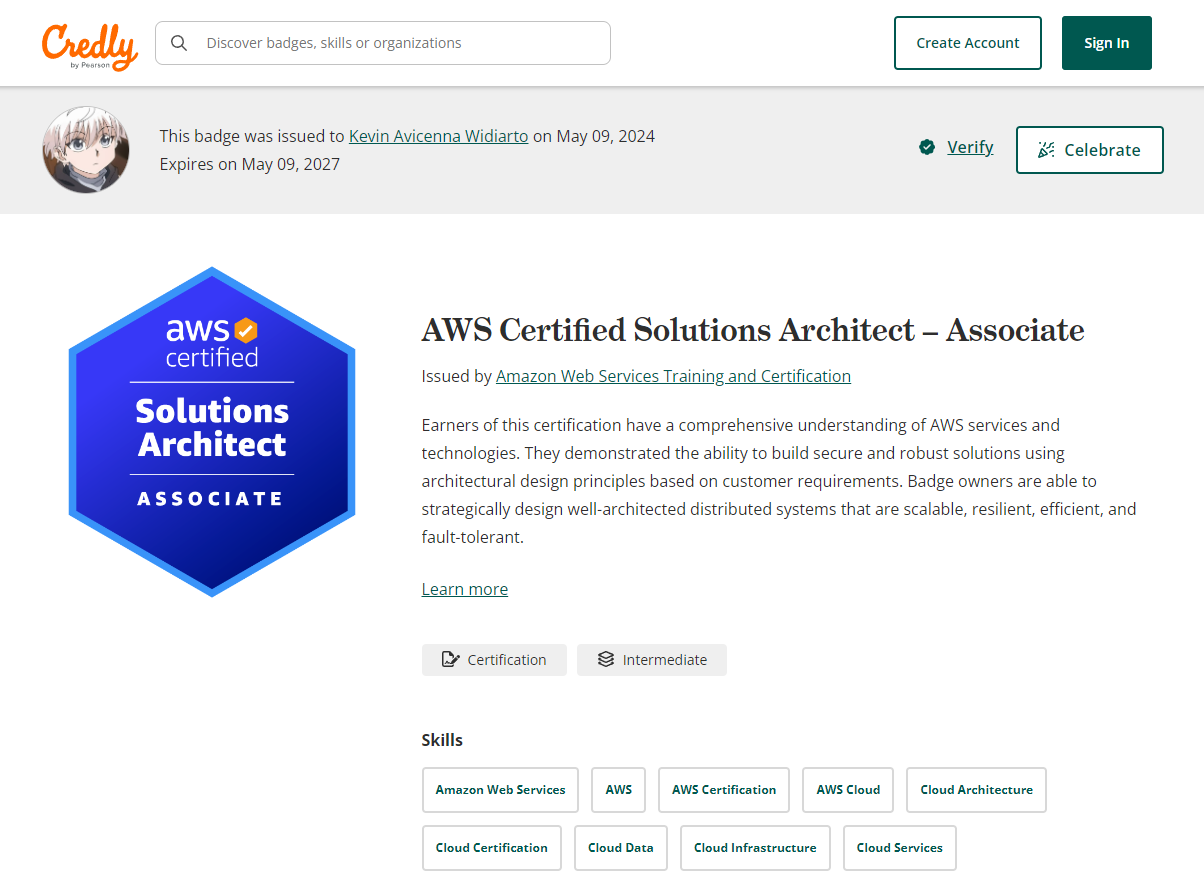Click the Sign In button
The height and width of the screenshot is (890, 1204).
coord(1107,43)
